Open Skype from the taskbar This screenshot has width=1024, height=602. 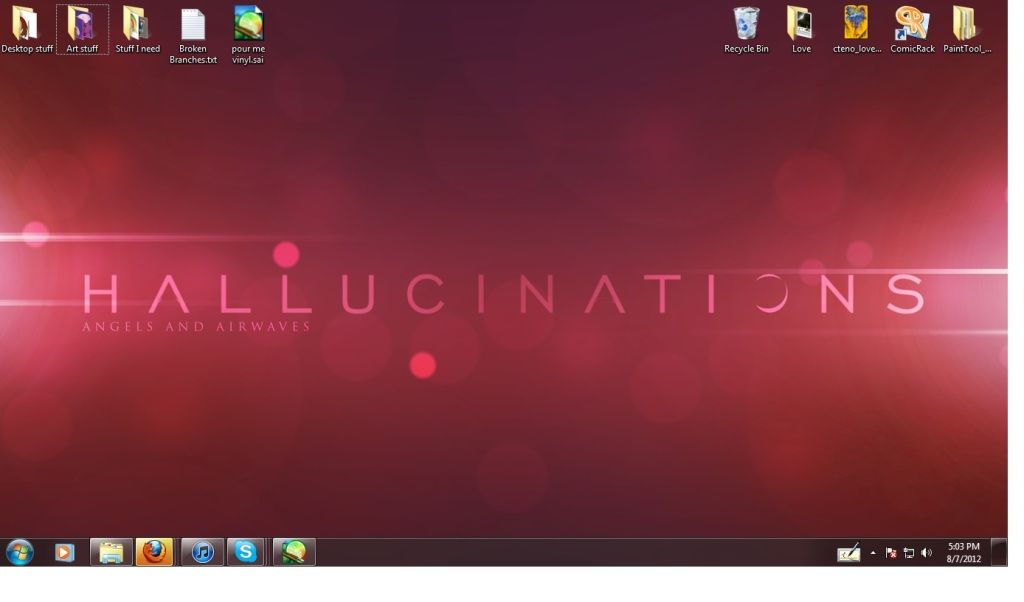tap(246, 552)
